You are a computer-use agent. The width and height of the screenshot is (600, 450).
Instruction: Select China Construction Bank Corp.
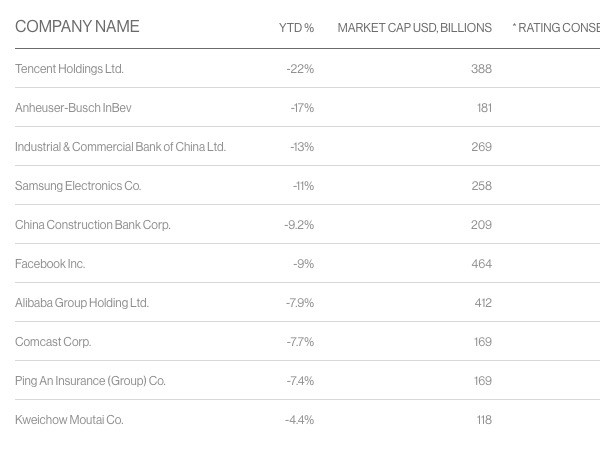[x=93, y=225]
